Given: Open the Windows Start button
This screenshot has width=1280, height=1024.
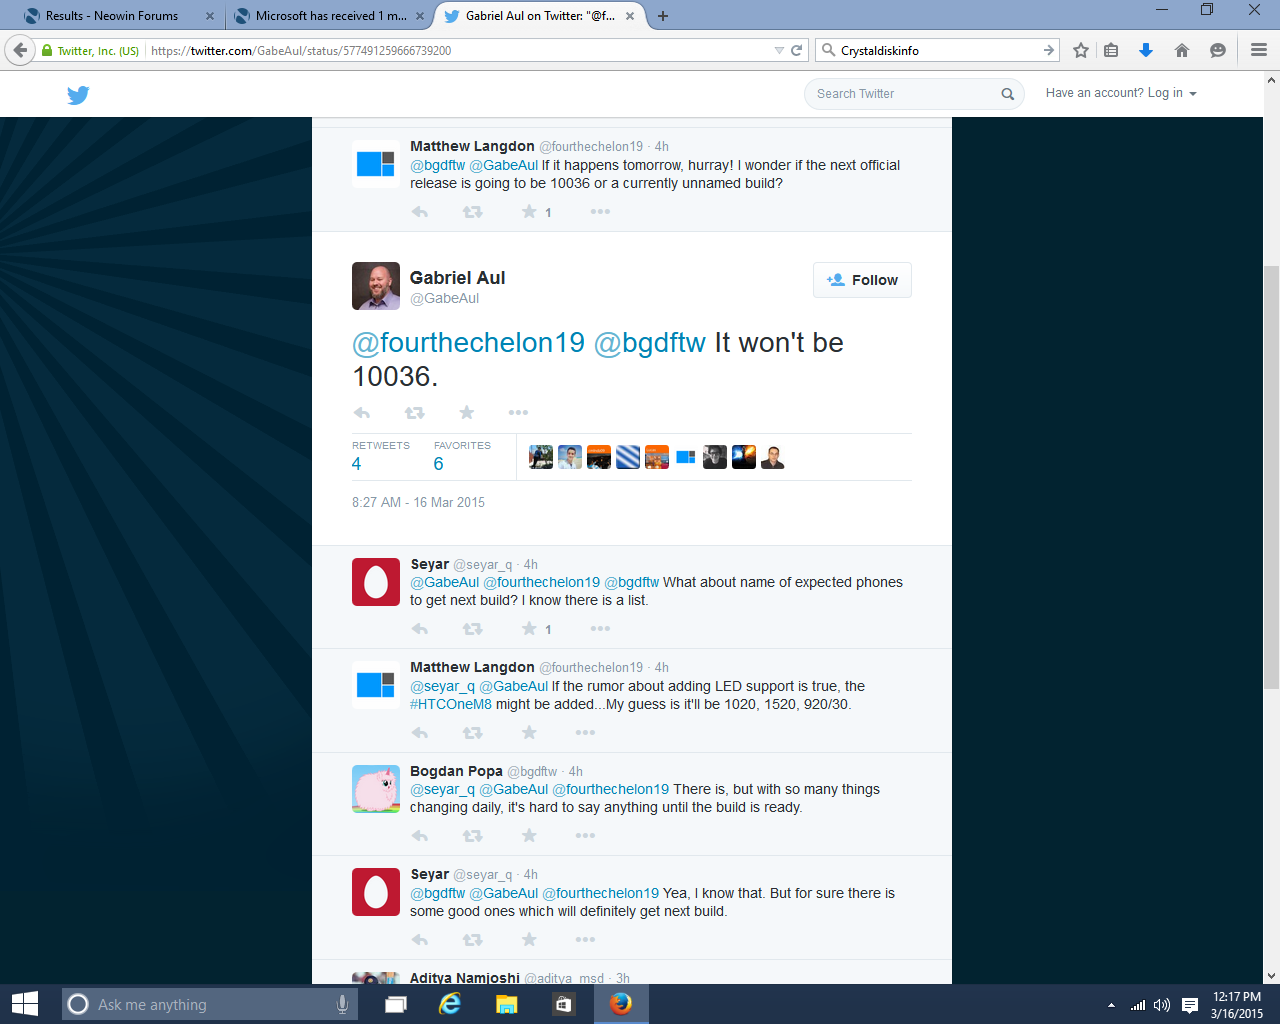Looking at the screenshot, I should [24, 1004].
